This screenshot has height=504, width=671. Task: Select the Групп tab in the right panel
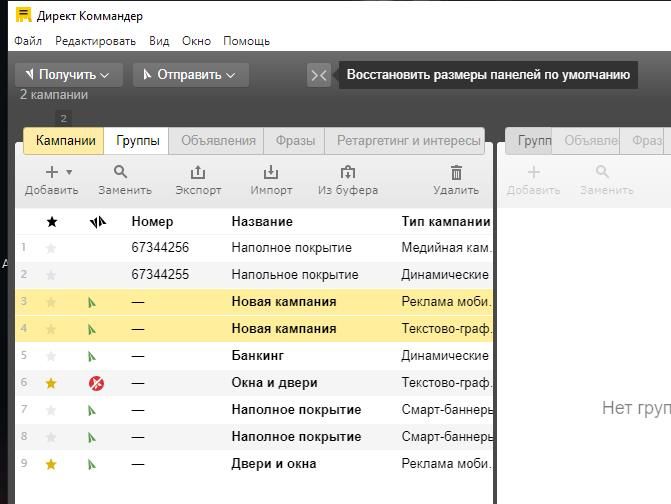pyautogui.click(x=529, y=141)
